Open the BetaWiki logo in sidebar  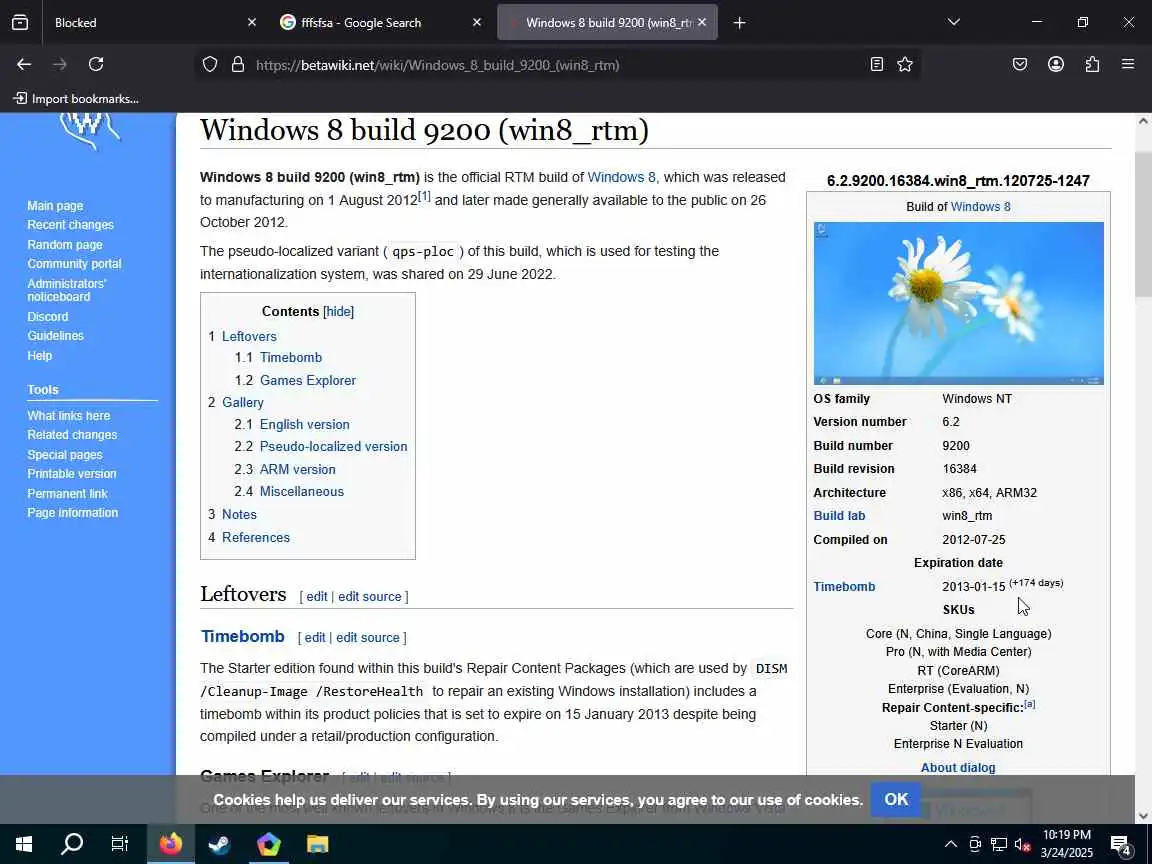point(89,131)
